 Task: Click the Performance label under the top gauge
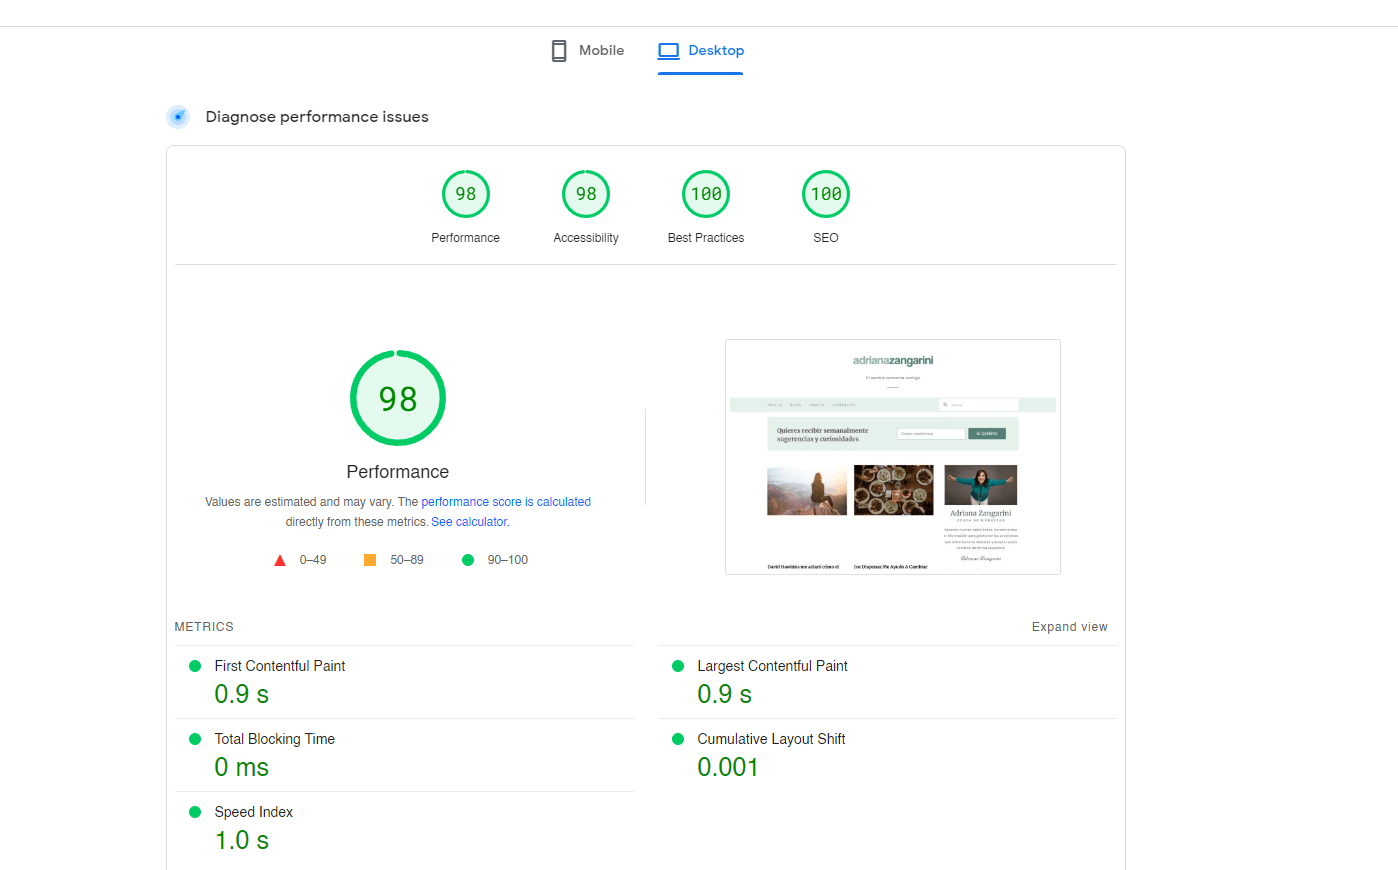click(466, 238)
